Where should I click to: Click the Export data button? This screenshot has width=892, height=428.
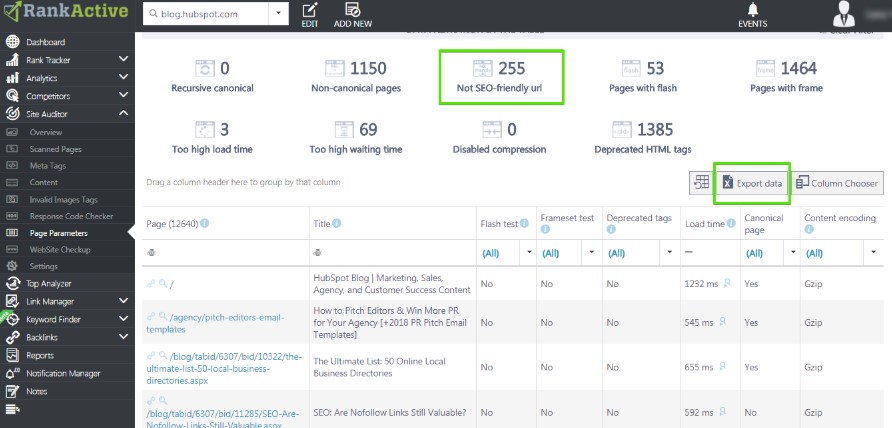tap(752, 183)
